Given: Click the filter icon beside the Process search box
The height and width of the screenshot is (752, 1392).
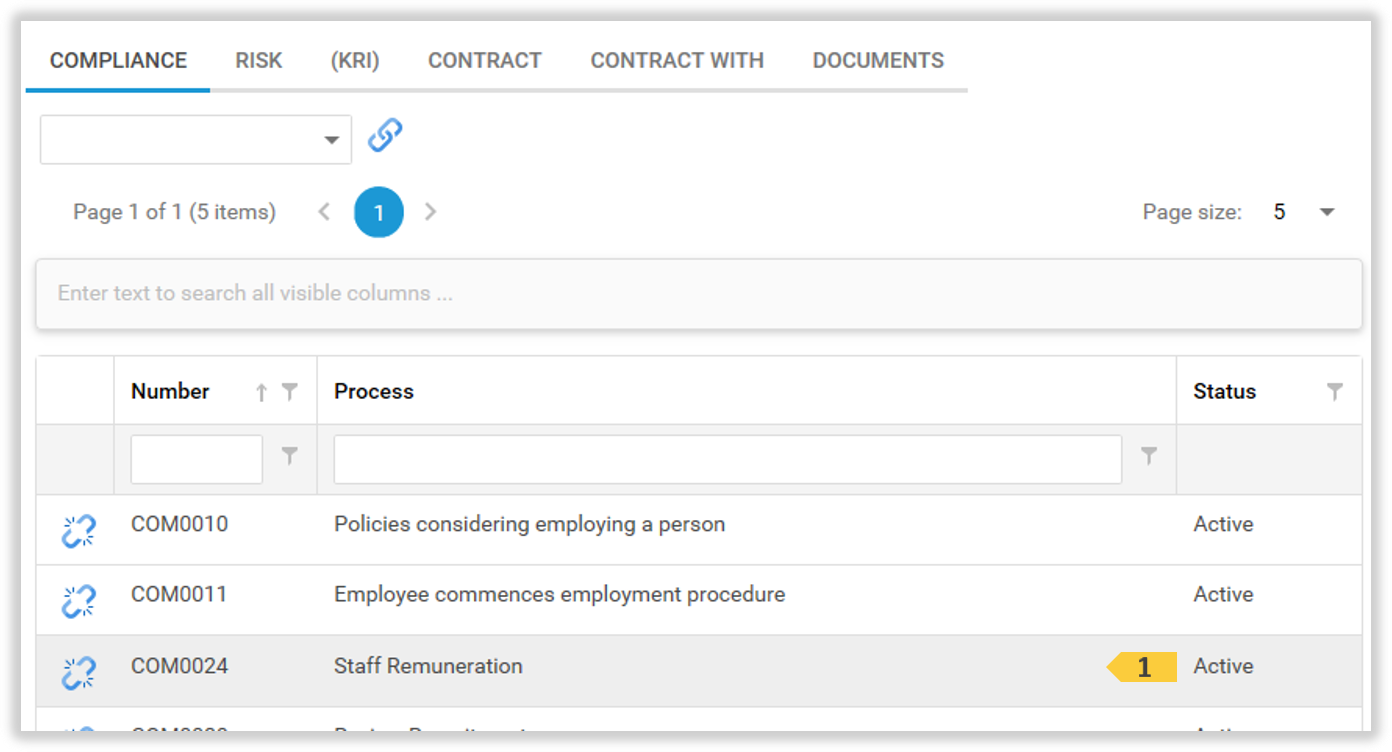Looking at the screenshot, I should (1149, 456).
